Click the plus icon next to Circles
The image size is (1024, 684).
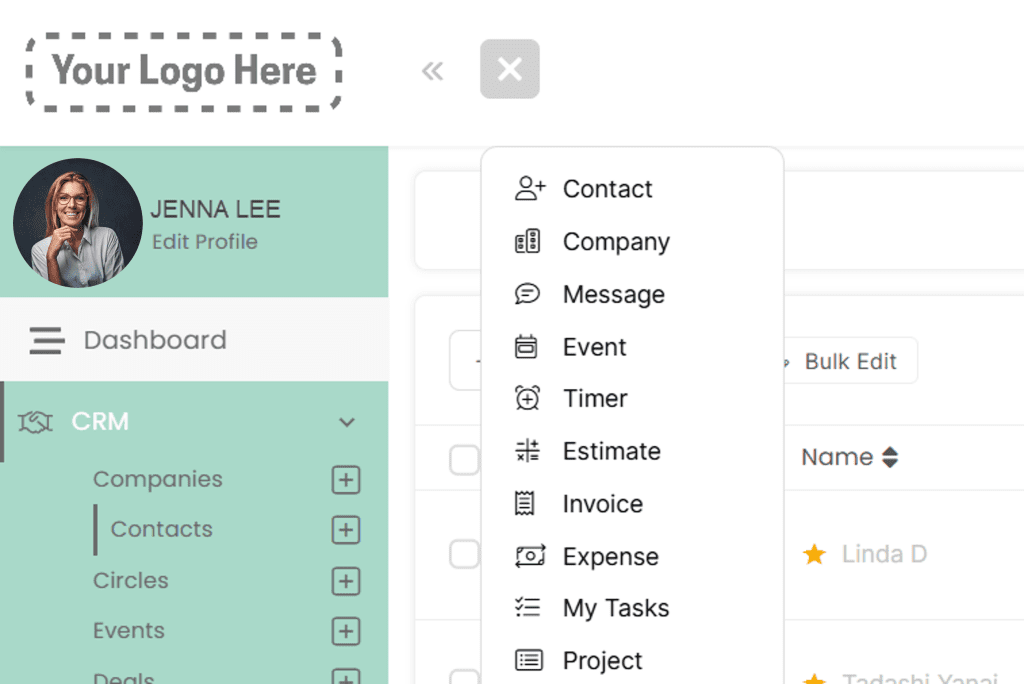(345, 581)
